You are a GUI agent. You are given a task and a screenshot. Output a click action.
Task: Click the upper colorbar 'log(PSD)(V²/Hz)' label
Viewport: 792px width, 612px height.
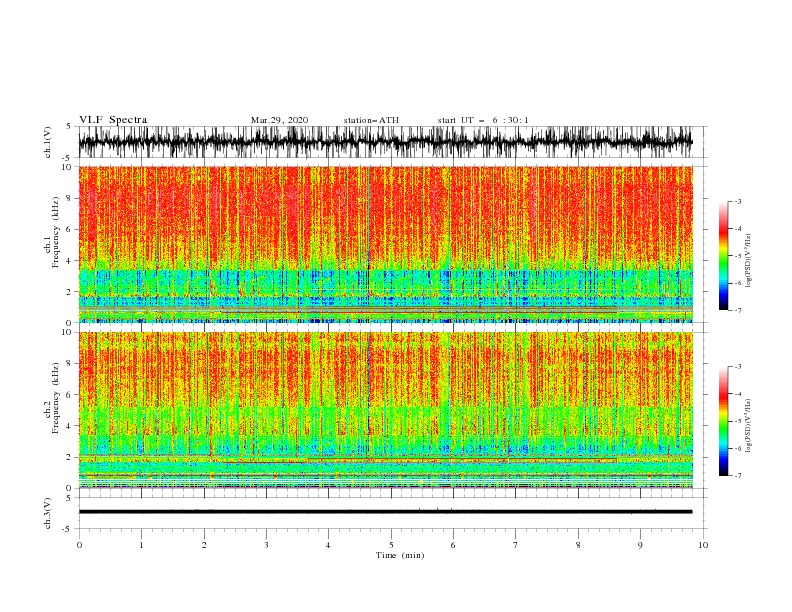[x=749, y=261]
